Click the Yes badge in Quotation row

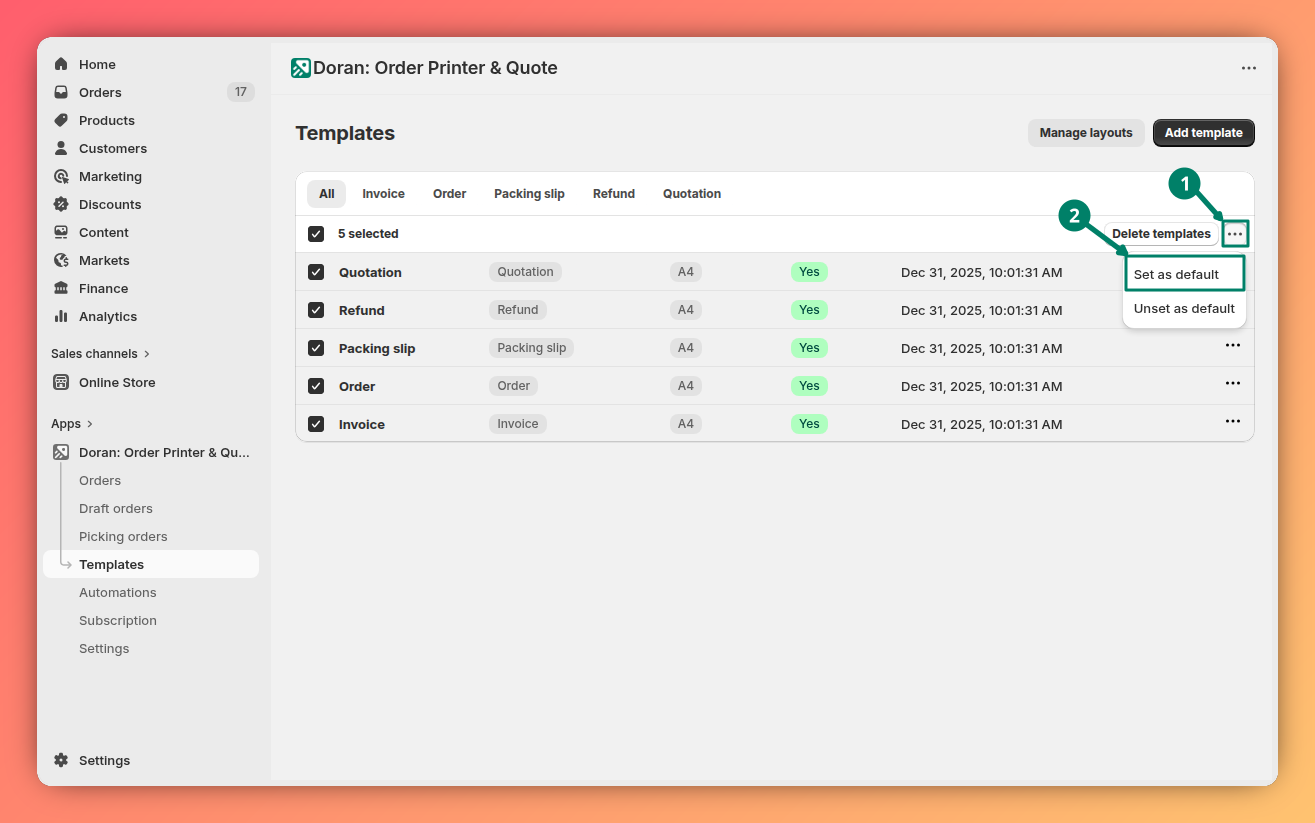click(809, 272)
